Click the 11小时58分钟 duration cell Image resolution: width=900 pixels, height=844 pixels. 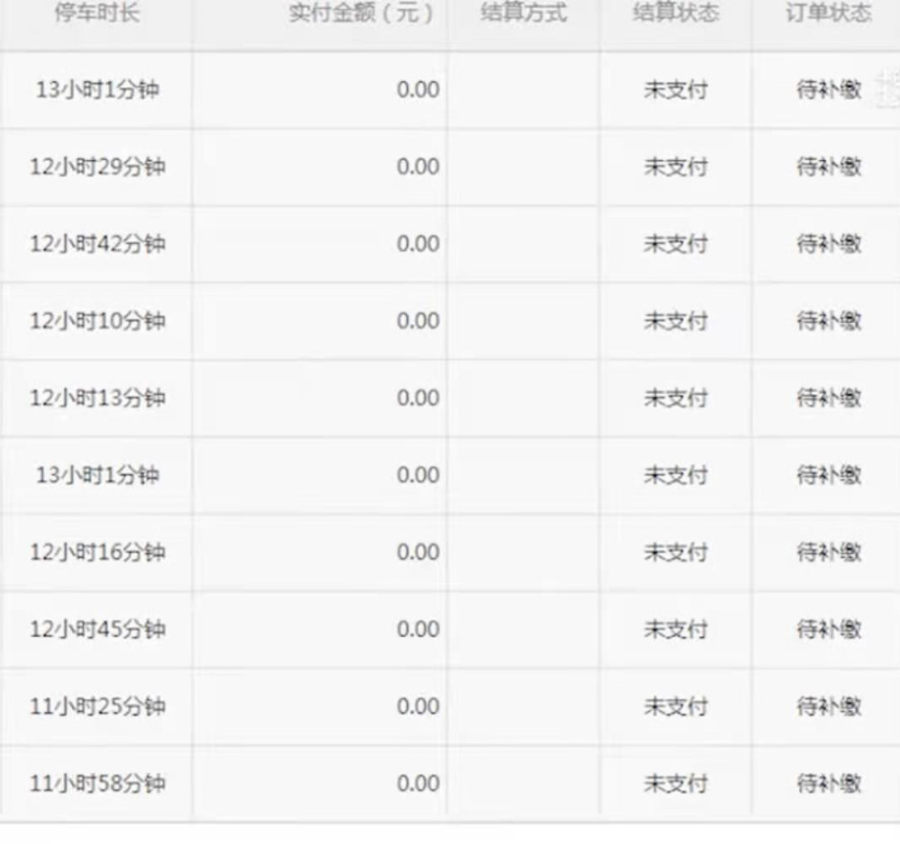point(97,784)
